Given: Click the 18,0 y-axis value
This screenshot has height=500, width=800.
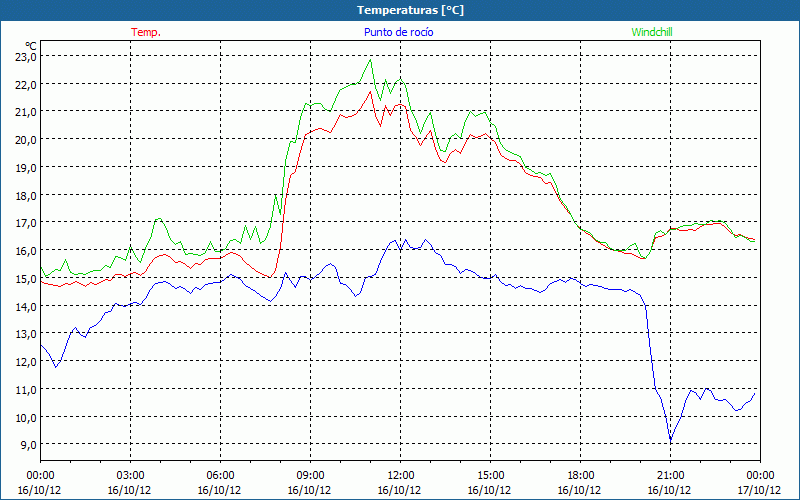Looking at the screenshot, I should pyautogui.click(x=26, y=195).
